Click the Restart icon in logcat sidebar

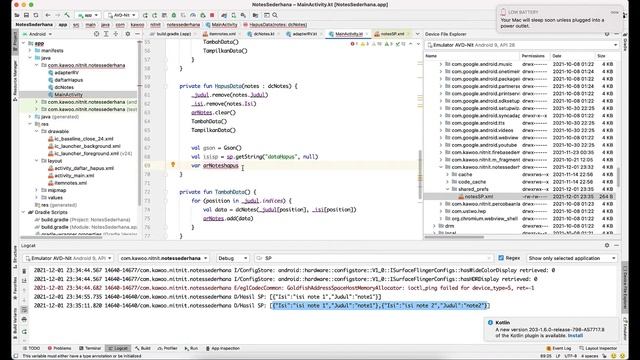click(x=24, y=331)
